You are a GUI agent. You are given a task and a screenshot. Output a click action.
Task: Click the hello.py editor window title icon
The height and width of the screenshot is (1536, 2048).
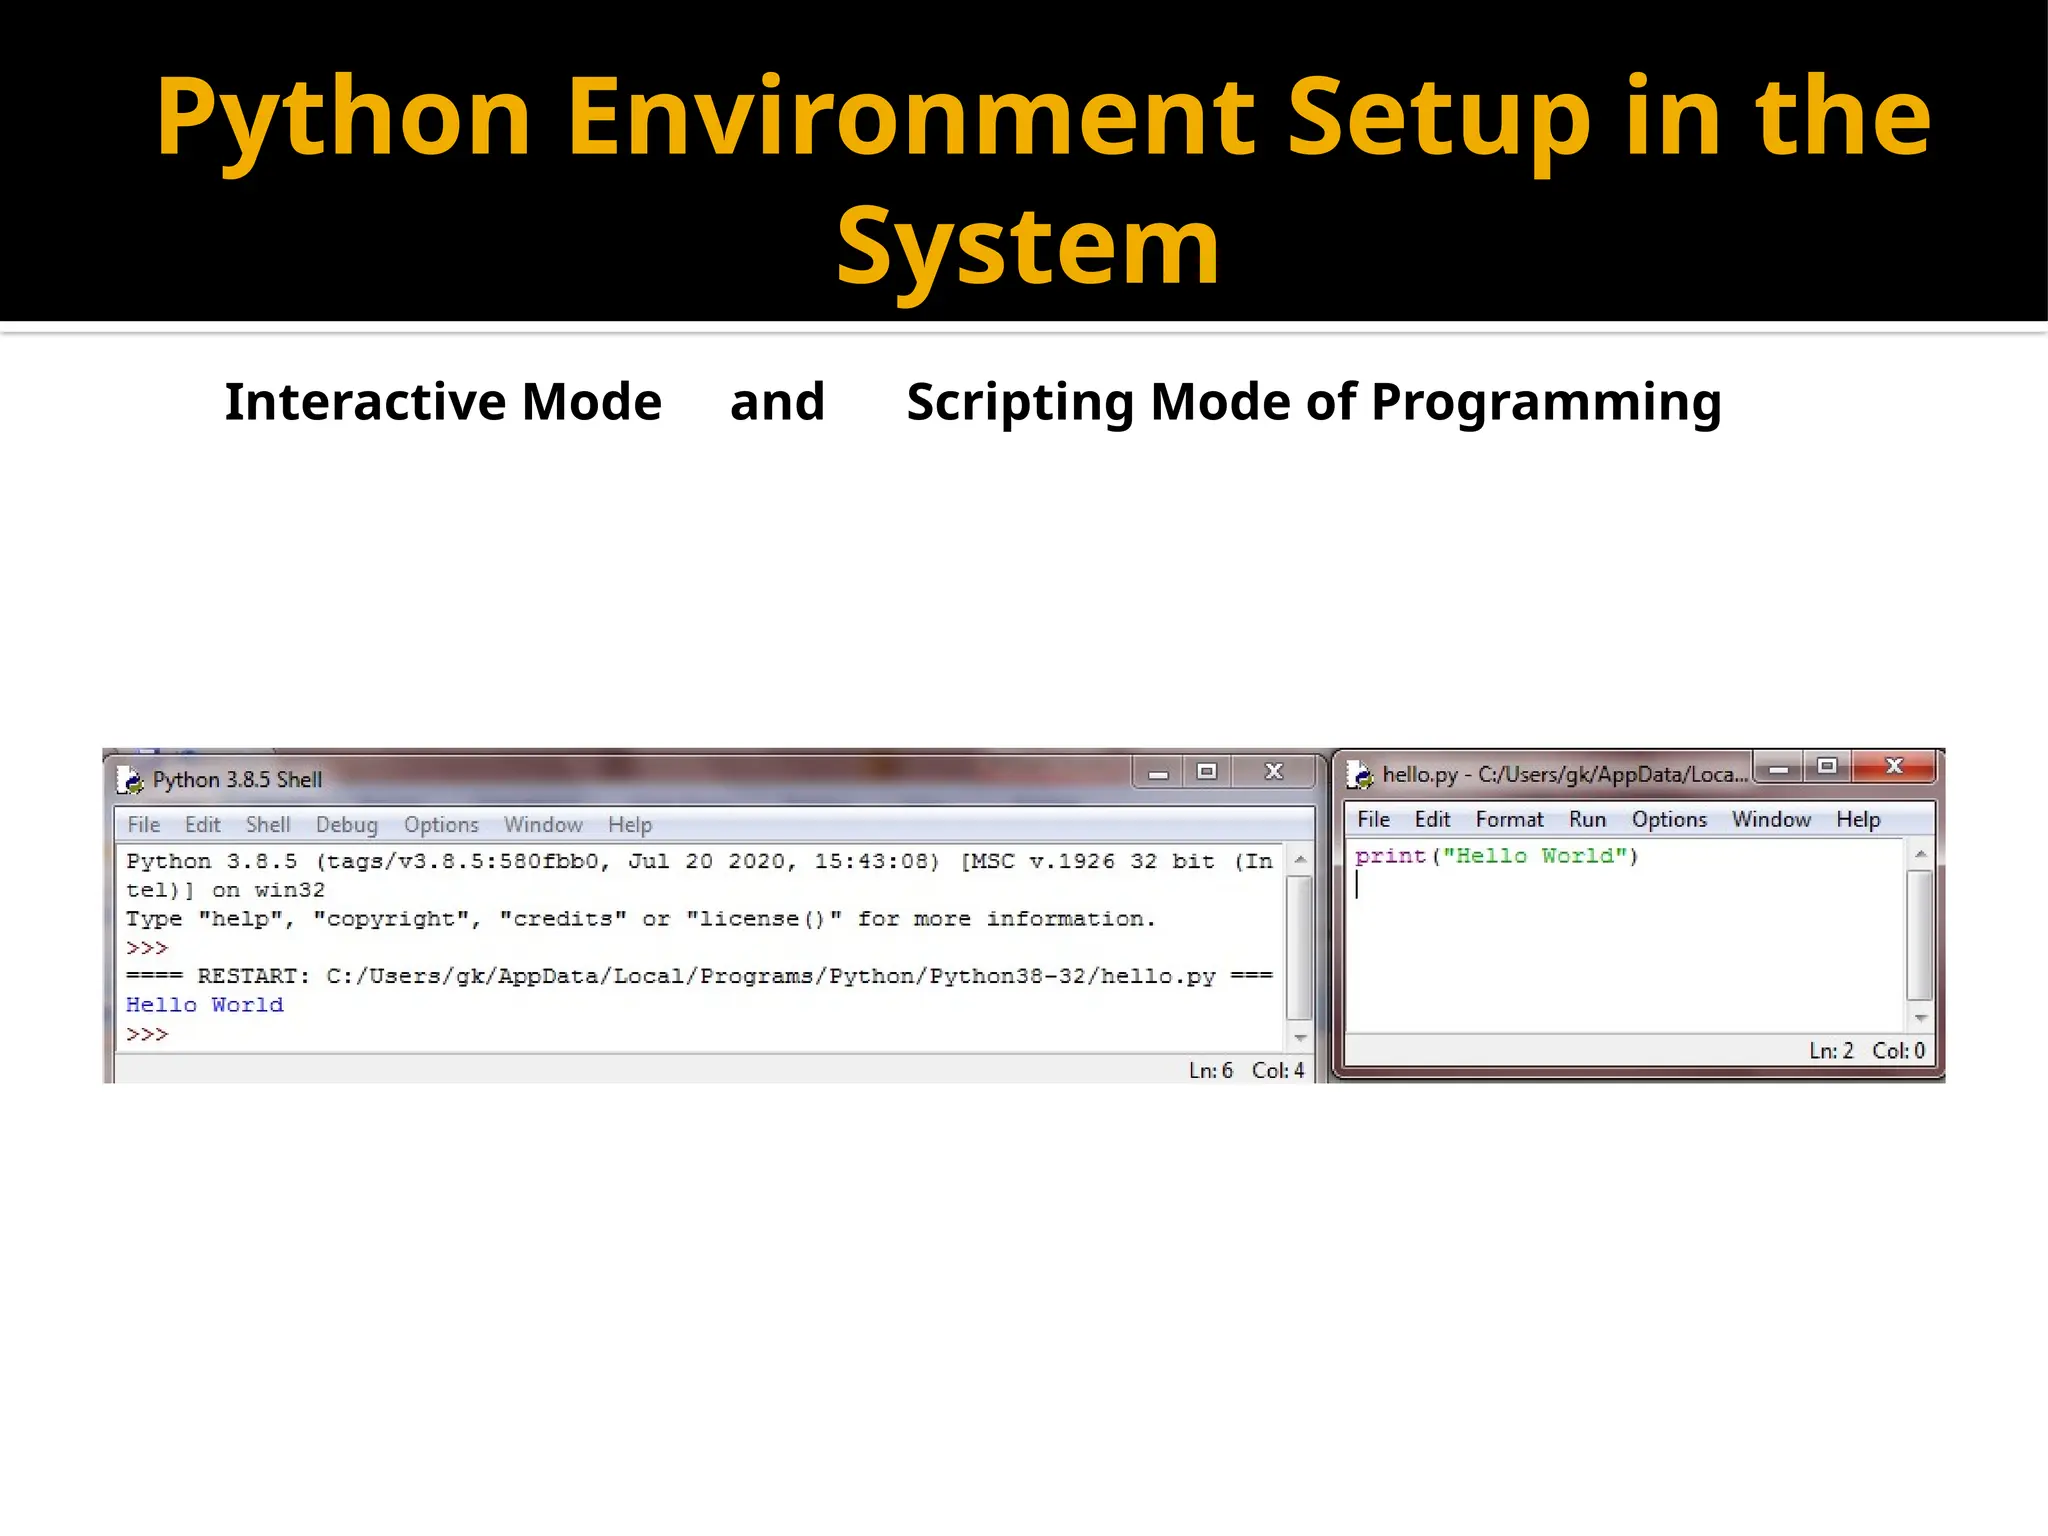pyautogui.click(x=1360, y=774)
